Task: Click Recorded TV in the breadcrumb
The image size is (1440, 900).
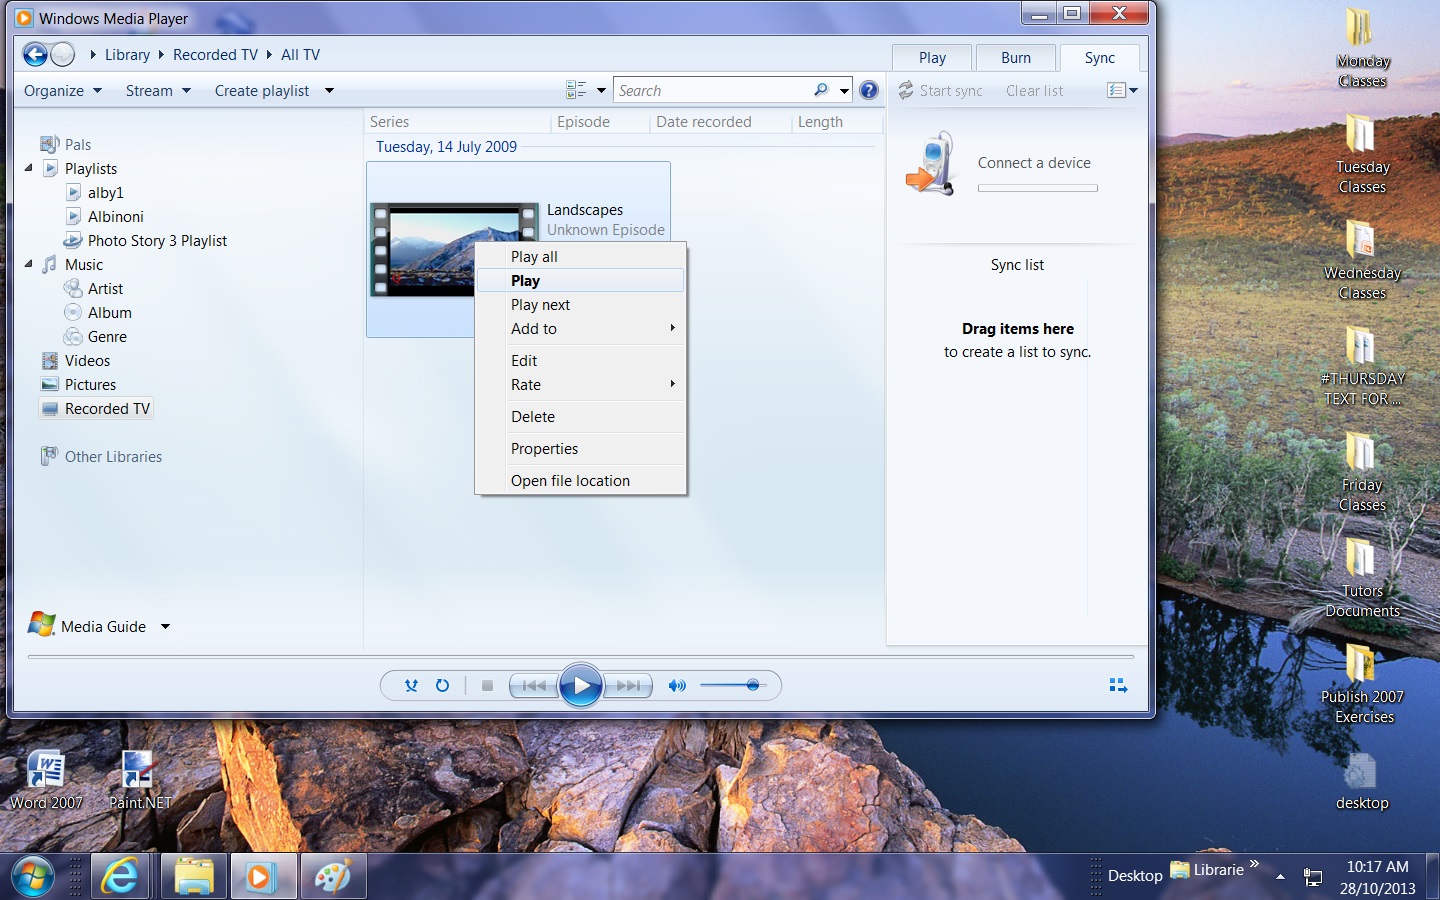Action: click(x=215, y=55)
